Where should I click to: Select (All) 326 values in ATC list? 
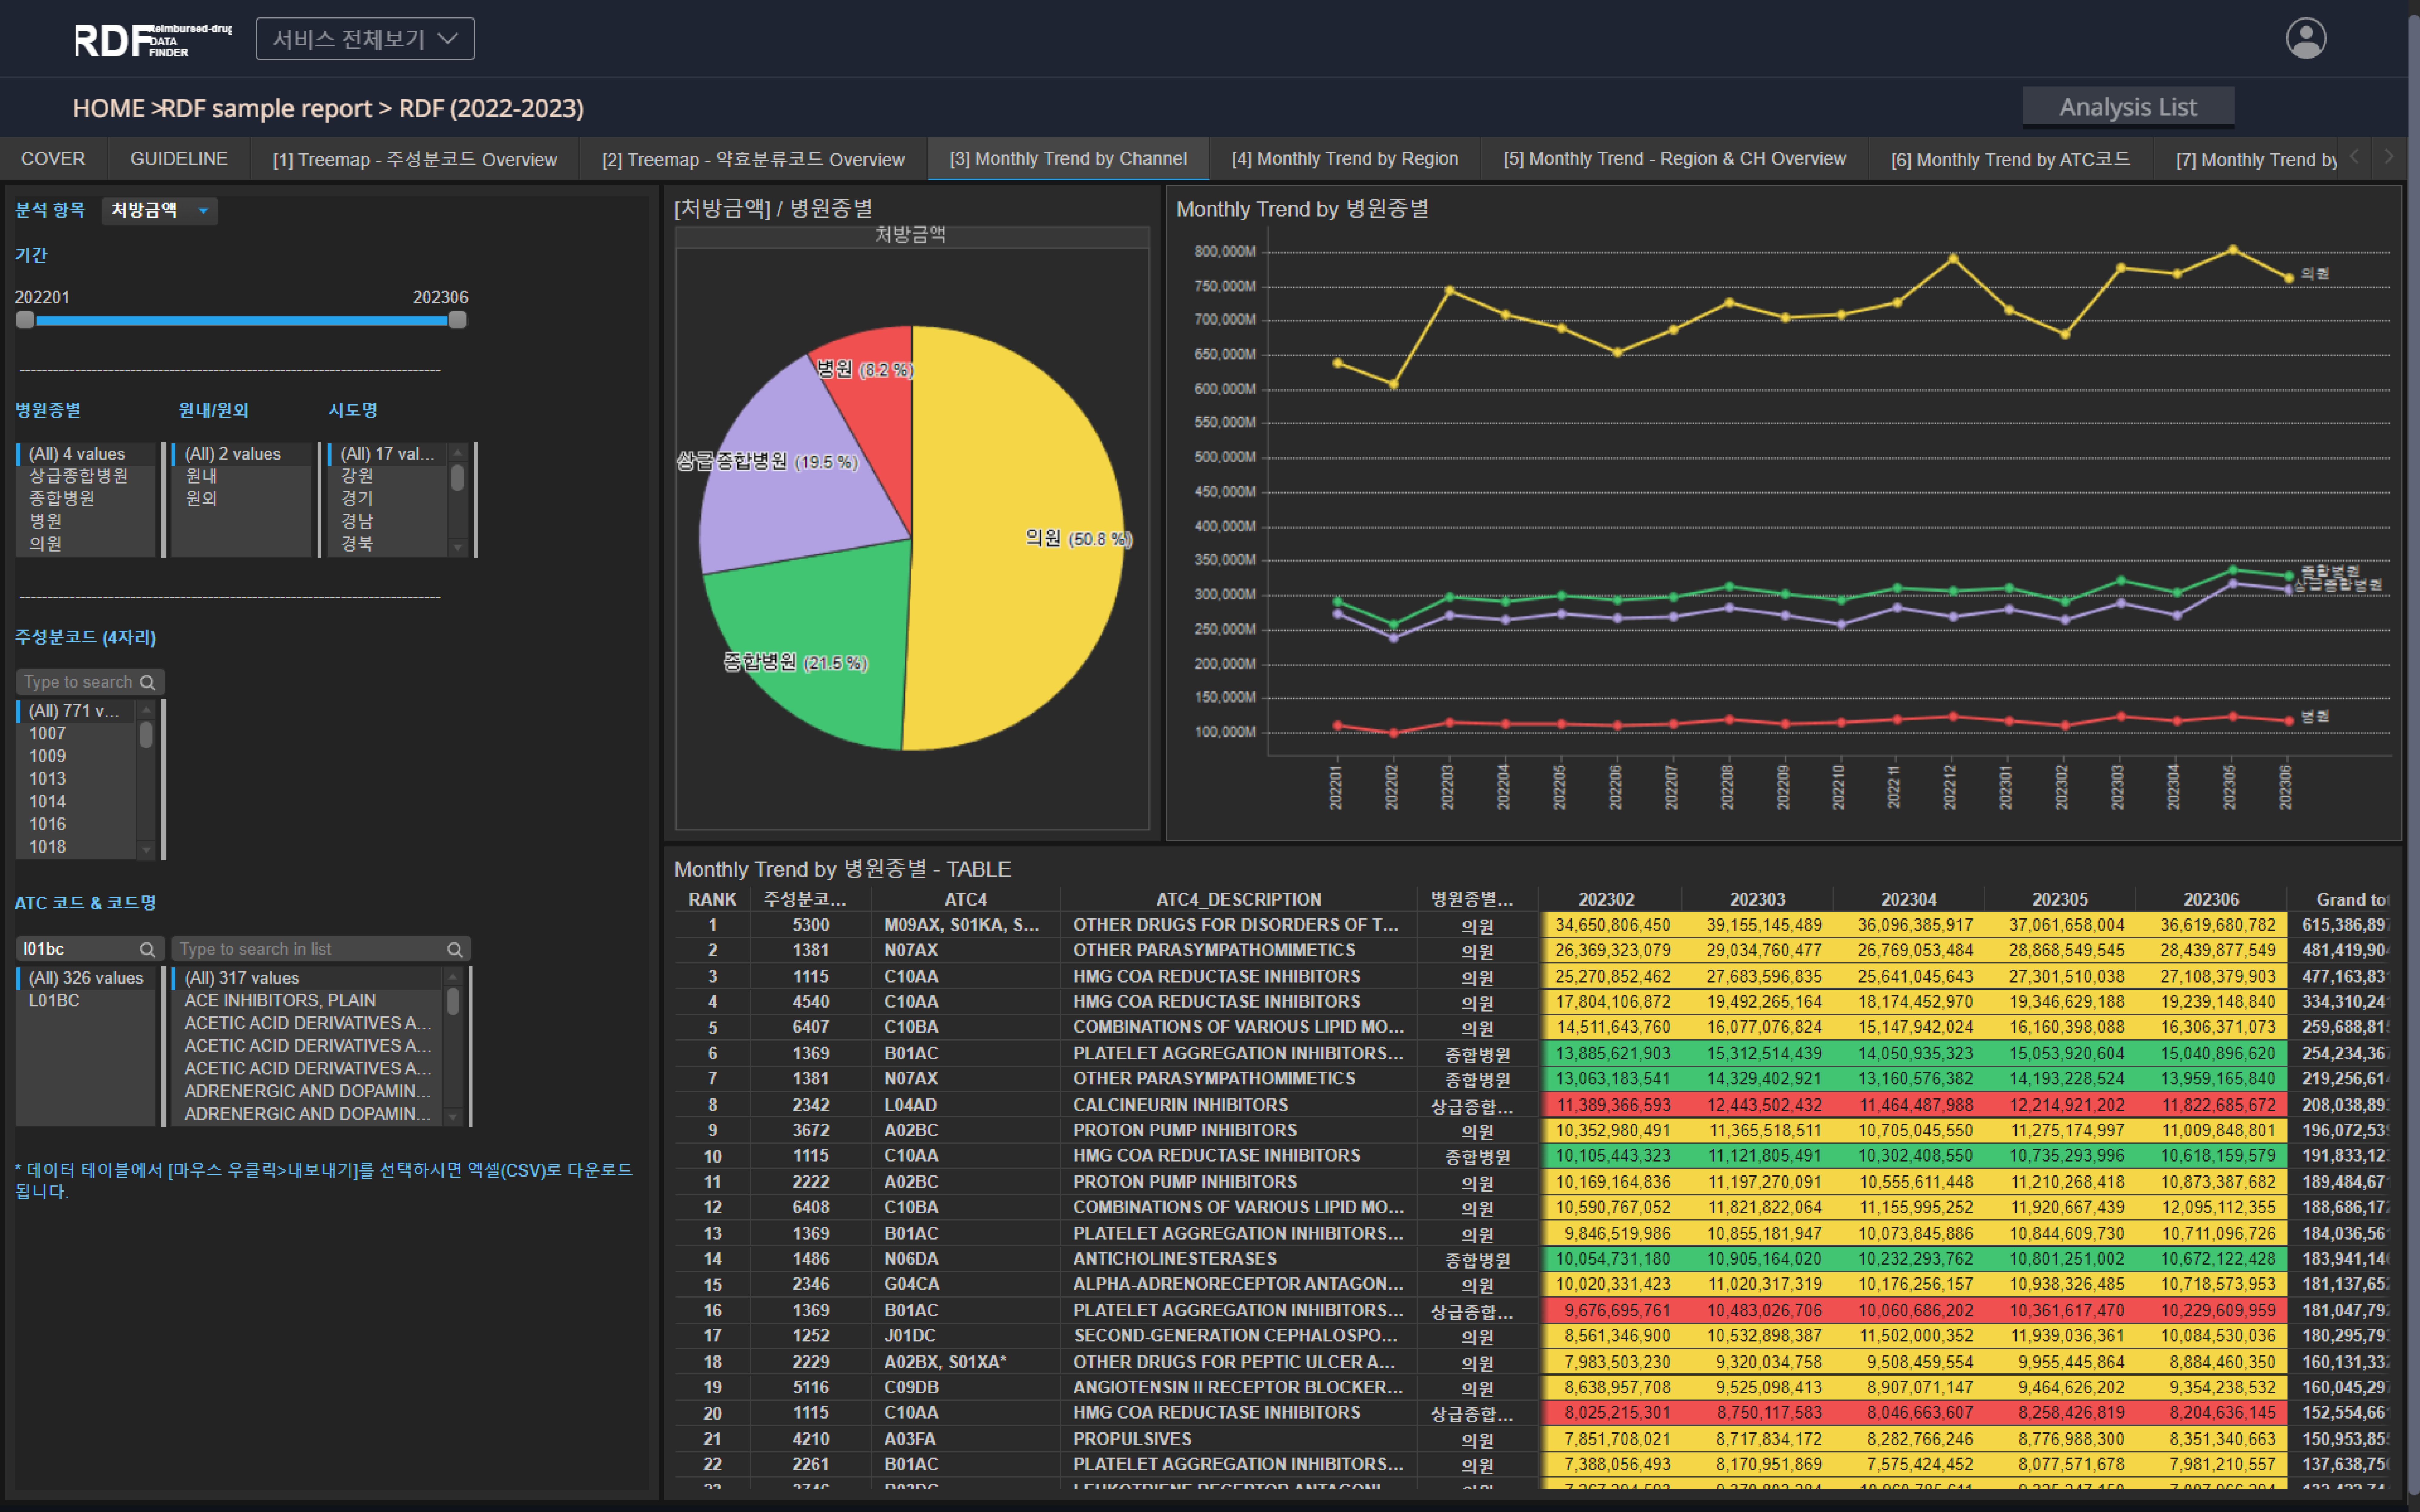coord(86,978)
